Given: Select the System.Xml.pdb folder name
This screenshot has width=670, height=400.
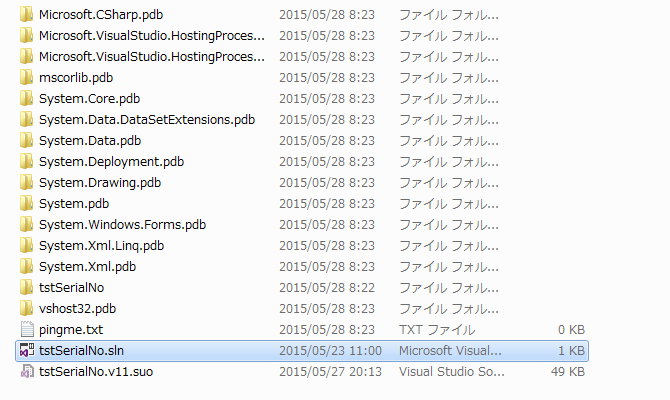Looking at the screenshot, I should (88, 267).
